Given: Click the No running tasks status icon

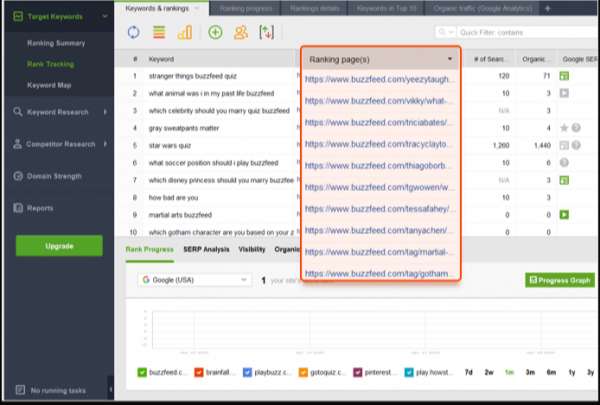Looking at the screenshot, I should tap(20, 390).
